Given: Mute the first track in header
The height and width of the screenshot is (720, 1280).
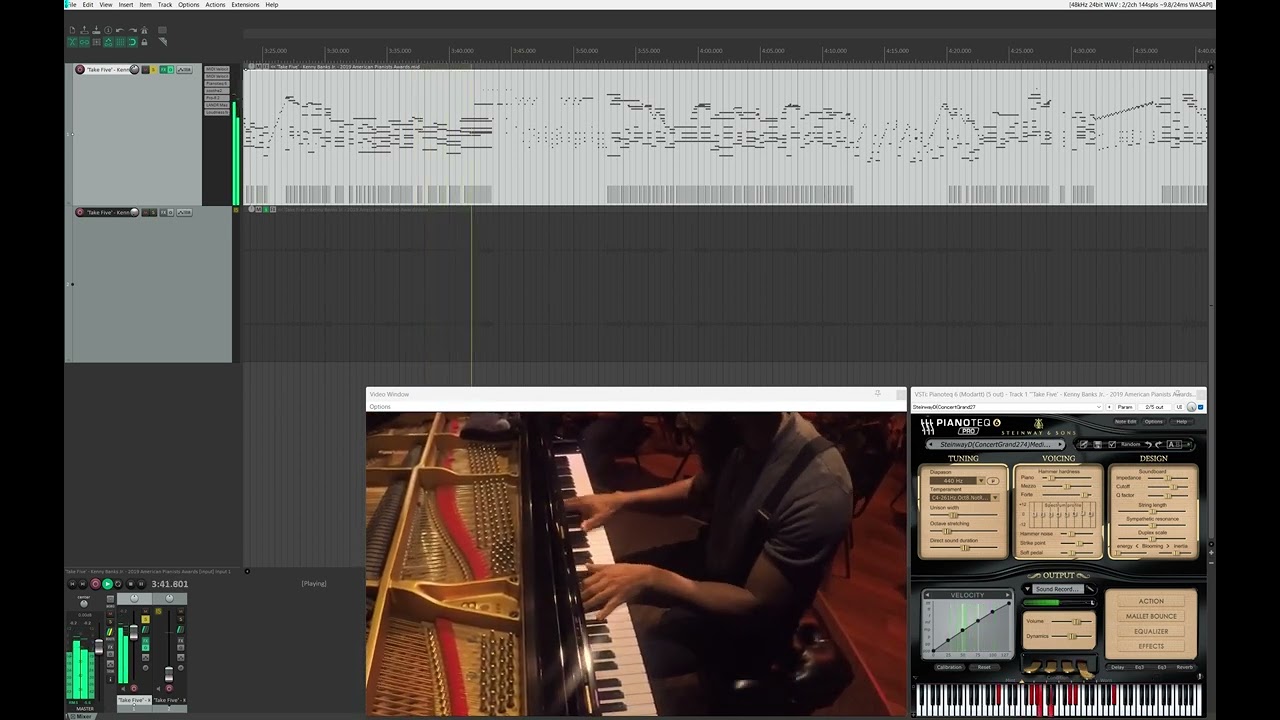Looking at the screenshot, I should [146, 70].
